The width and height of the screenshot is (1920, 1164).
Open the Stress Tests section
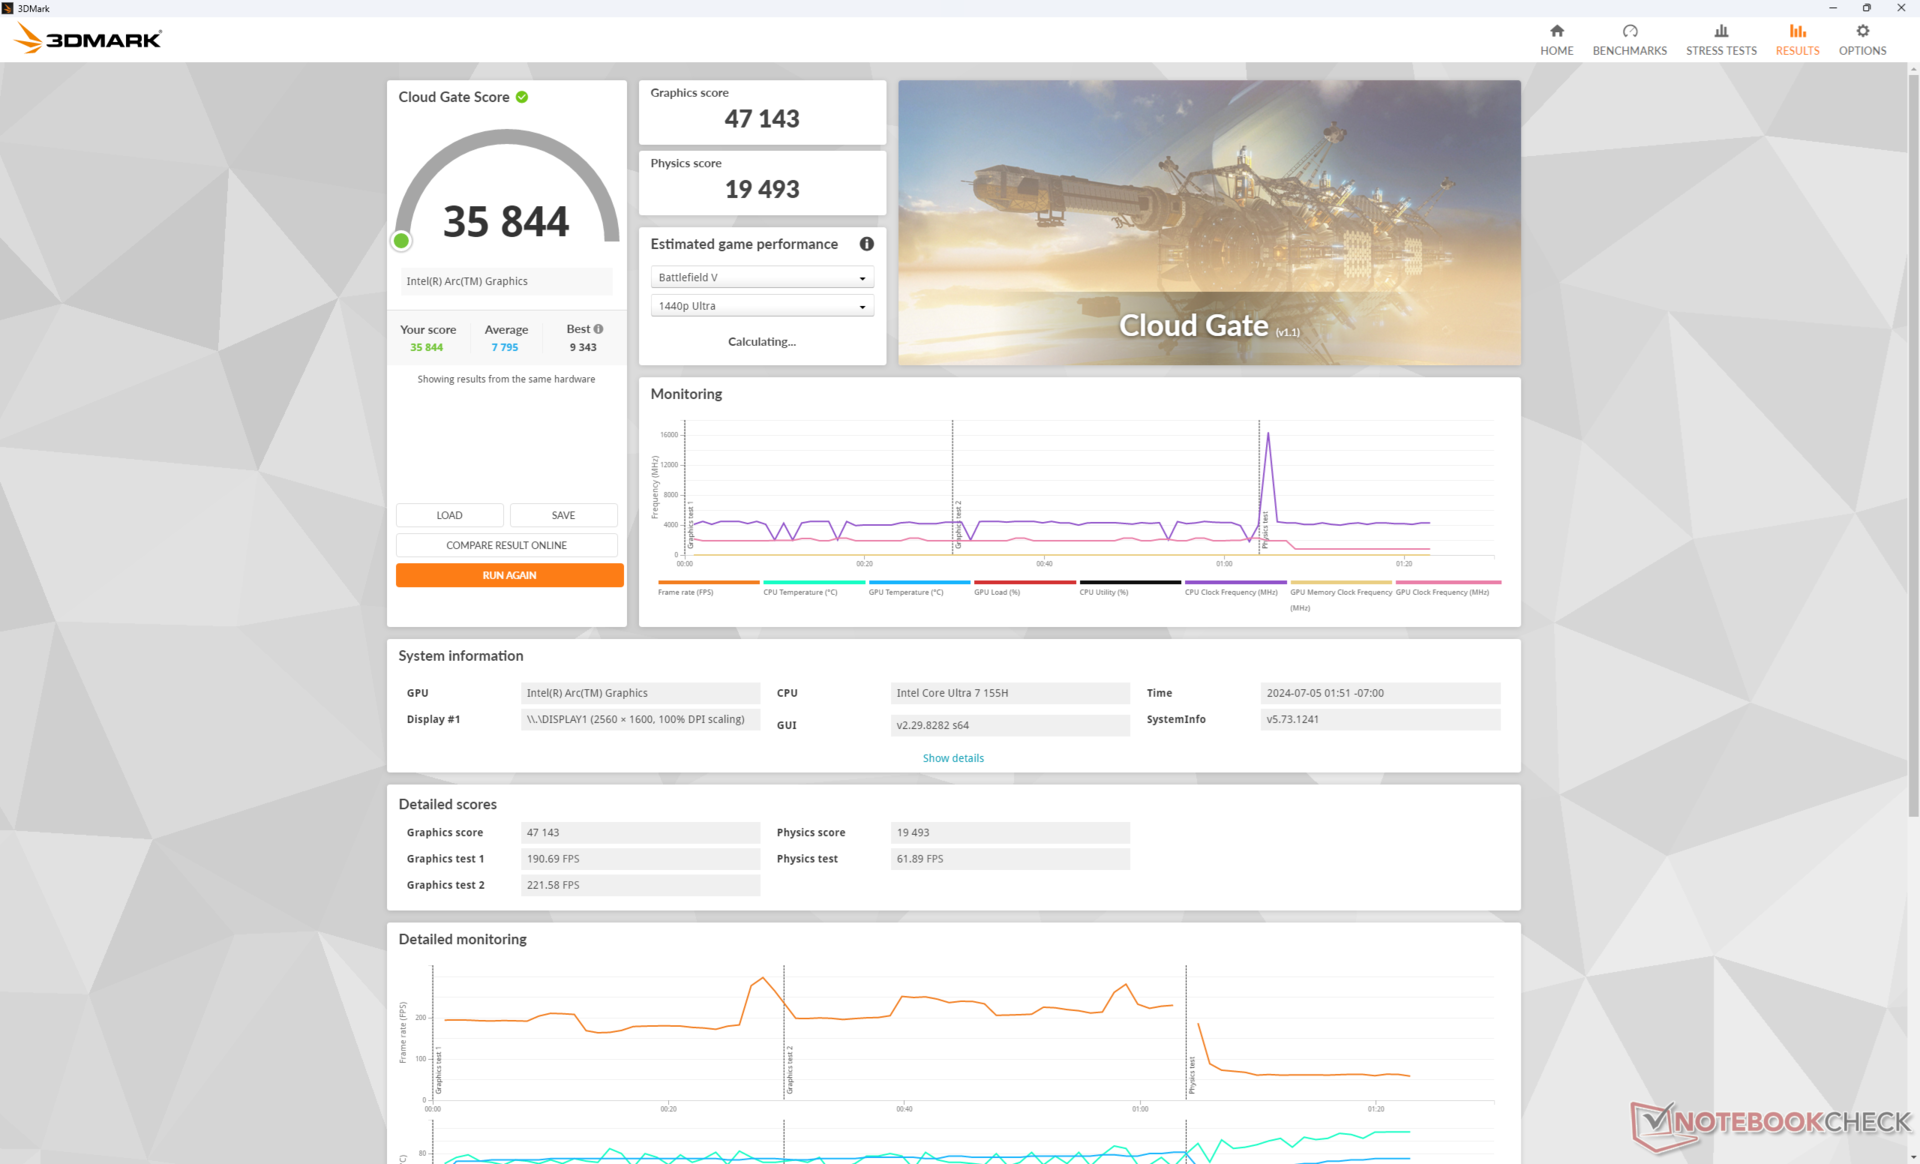point(1720,39)
